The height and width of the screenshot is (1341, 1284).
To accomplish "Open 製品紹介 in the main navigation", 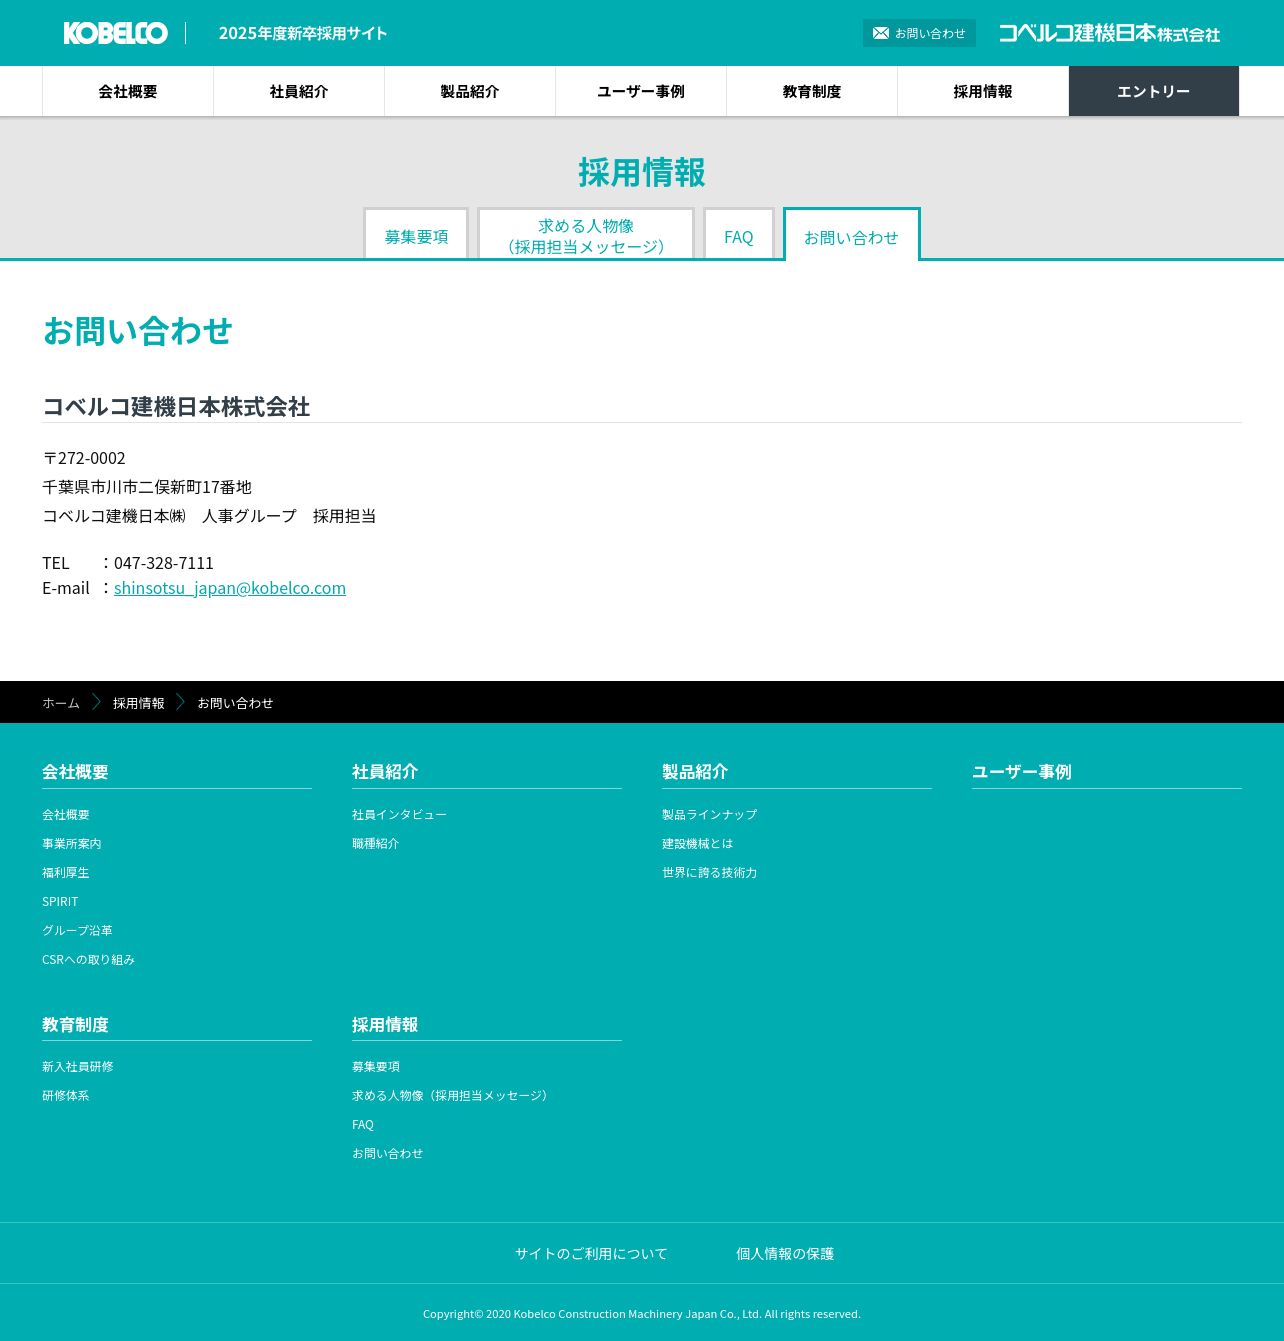I will (470, 91).
